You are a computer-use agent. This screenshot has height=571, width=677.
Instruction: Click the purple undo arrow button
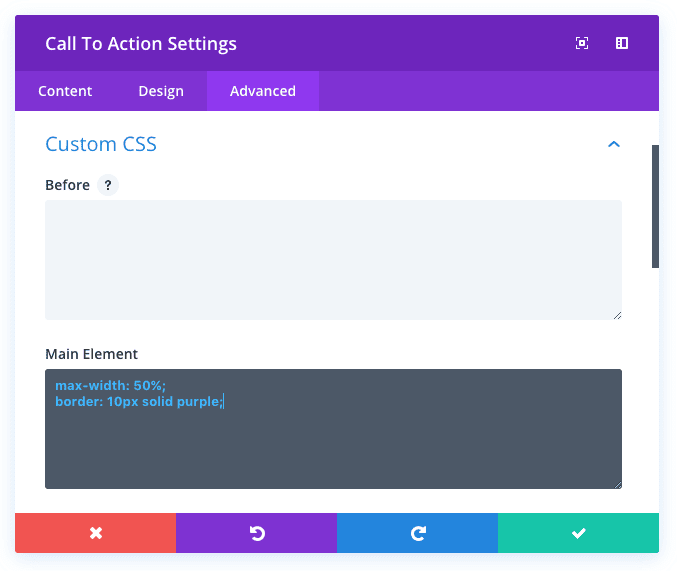point(257,533)
